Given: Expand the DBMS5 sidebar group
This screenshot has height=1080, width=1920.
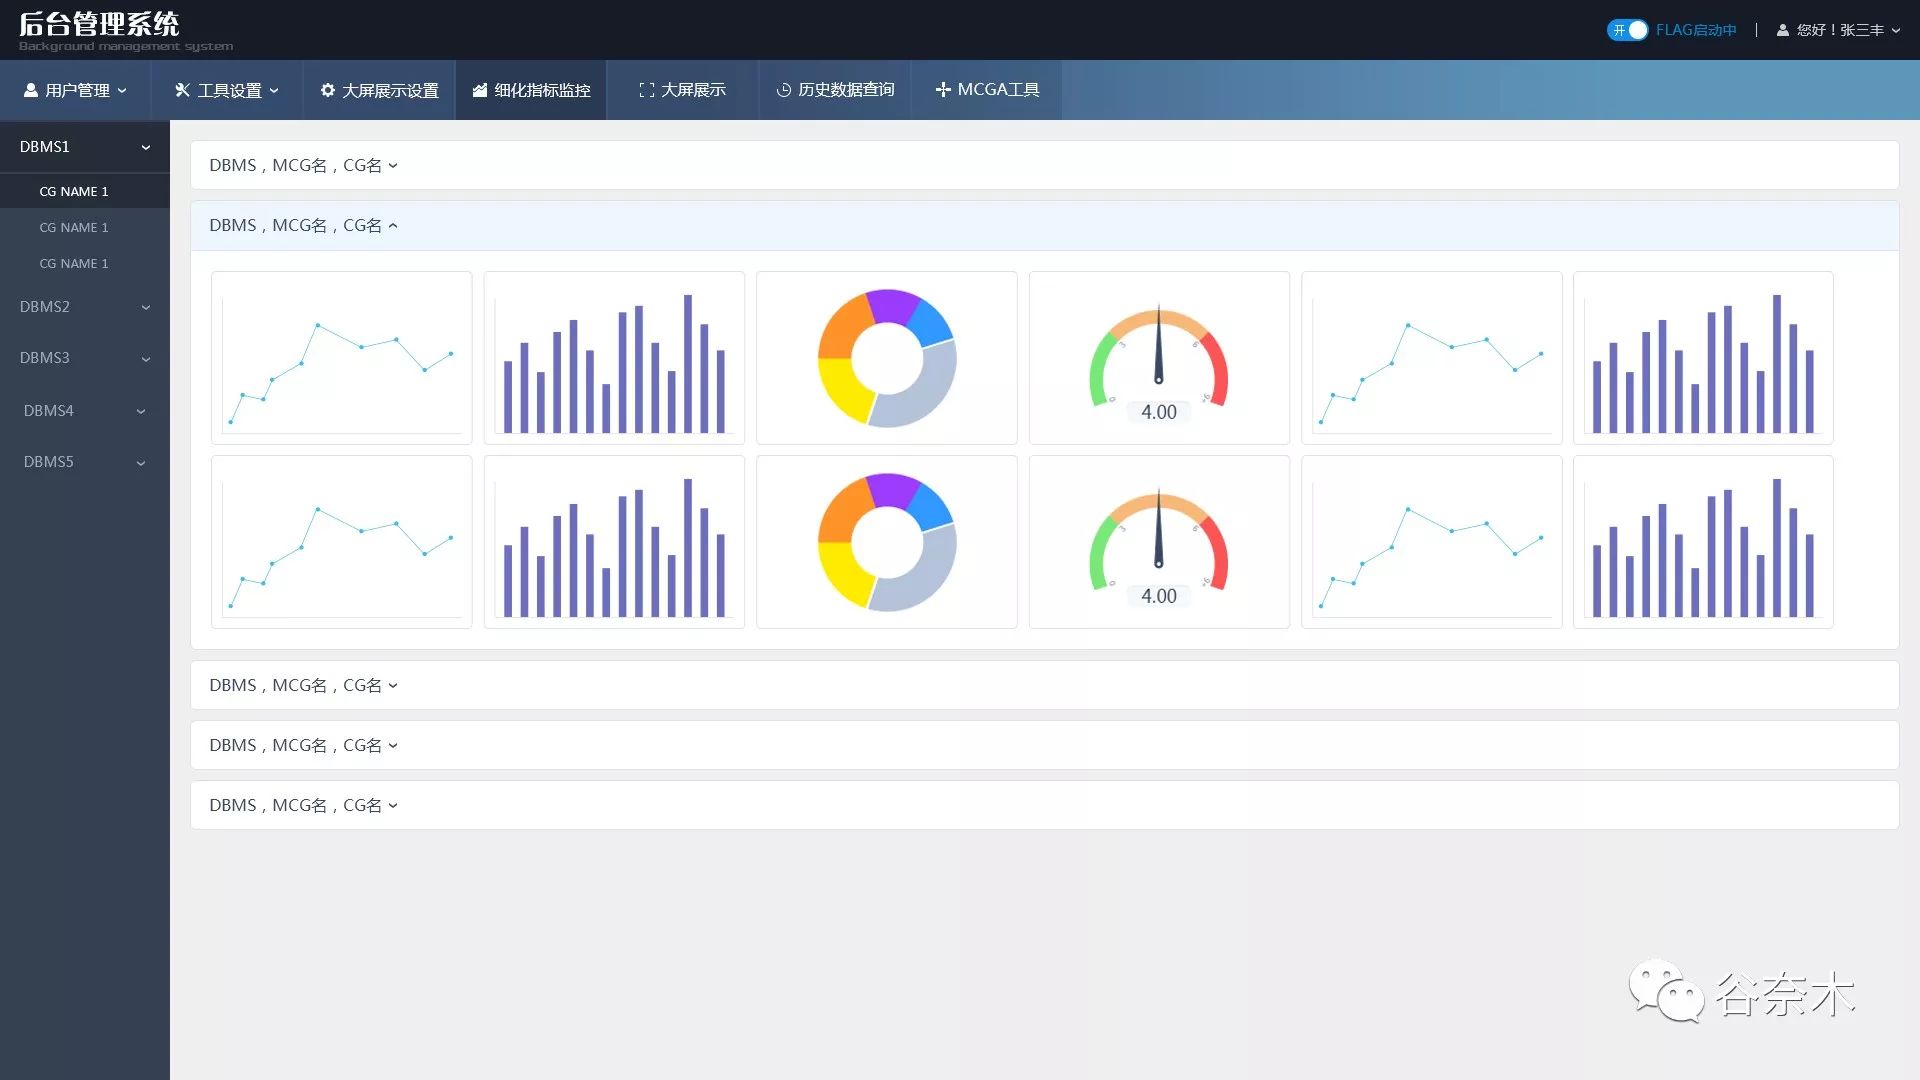Looking at the screenshot, I should click(x=85, y=462).
